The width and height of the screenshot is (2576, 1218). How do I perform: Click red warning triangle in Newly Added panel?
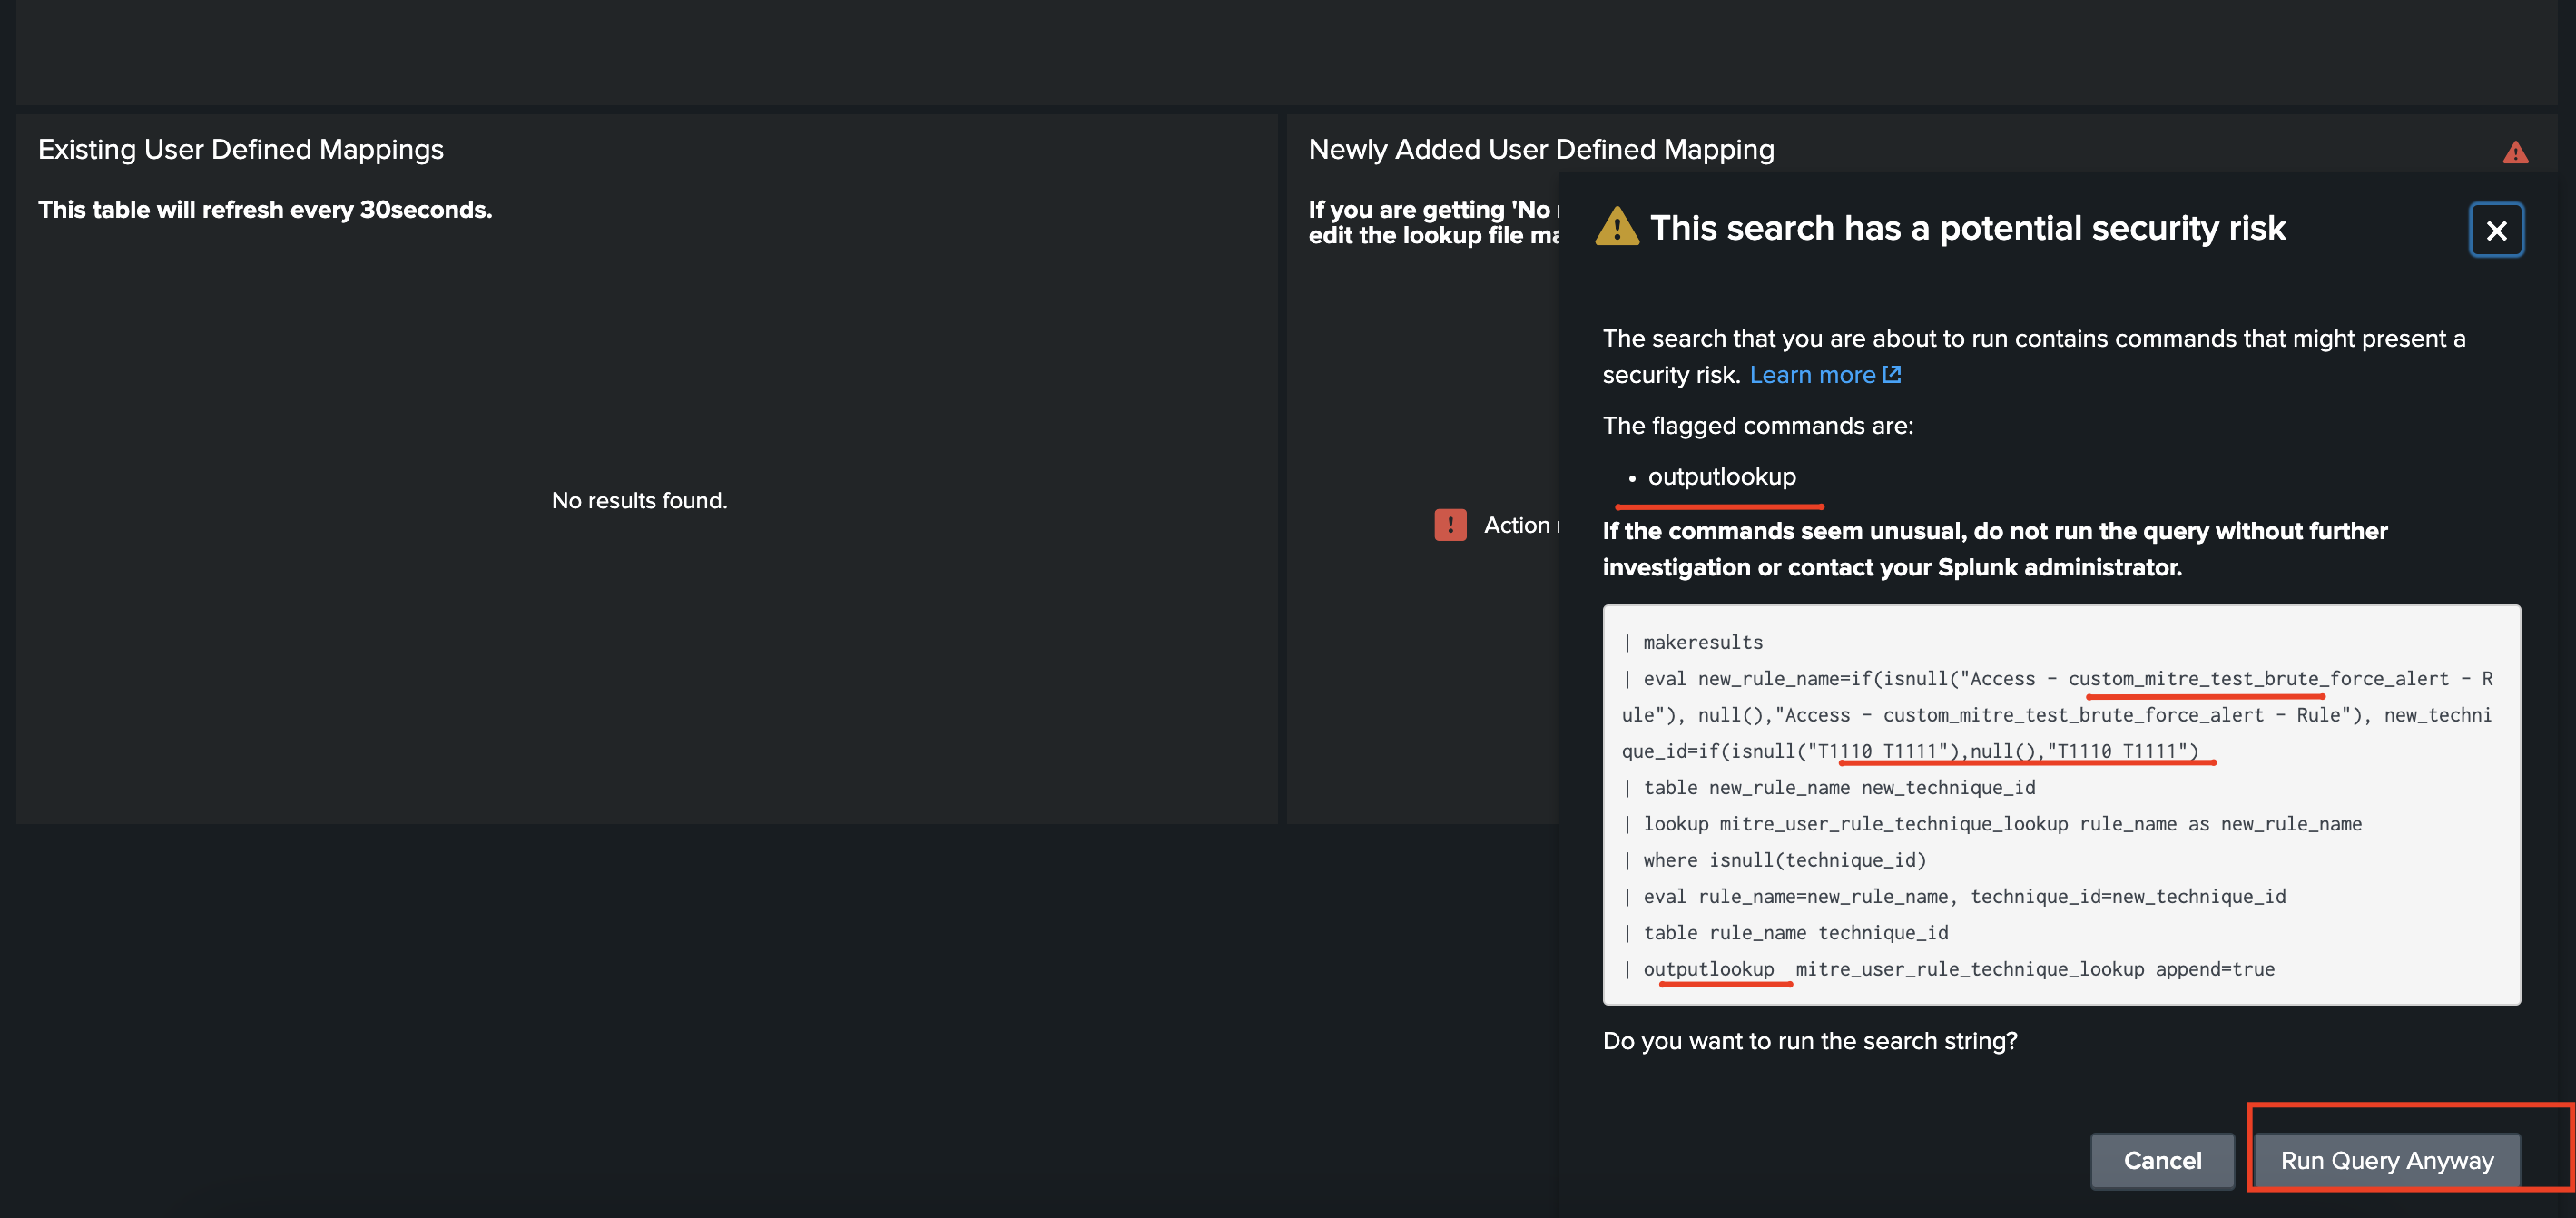coord(2514,153)
